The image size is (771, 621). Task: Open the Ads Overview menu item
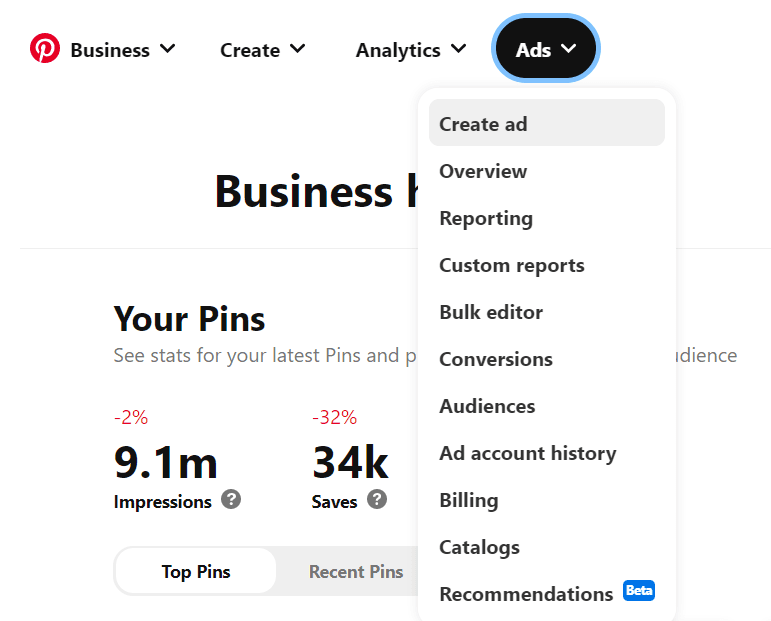(x=483, y=171)
